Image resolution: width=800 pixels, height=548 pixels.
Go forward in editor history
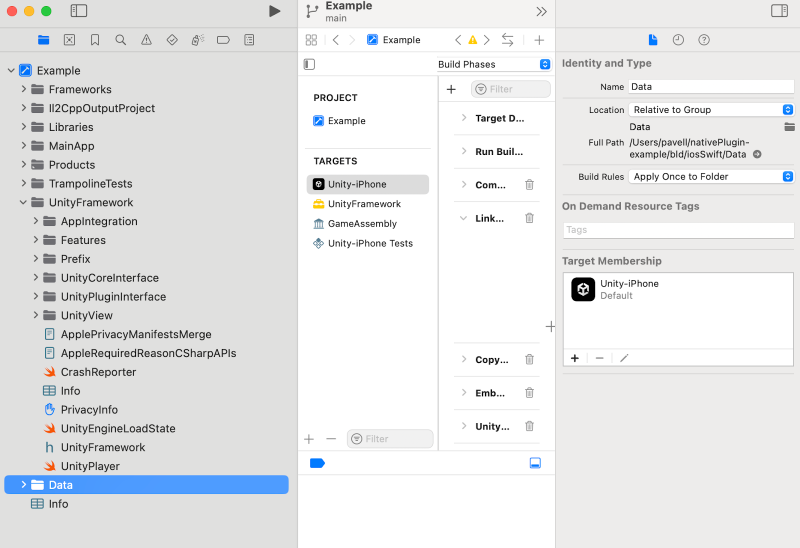click(x=352, y=40)
